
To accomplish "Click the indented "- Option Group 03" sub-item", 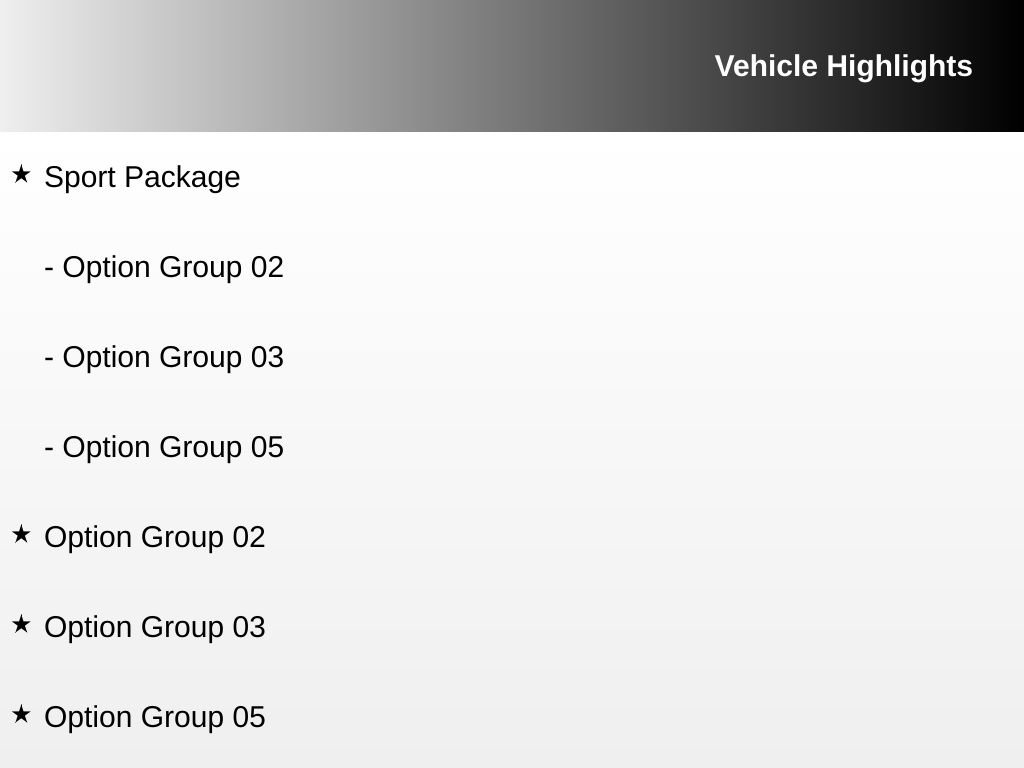I will coord(164,357).
